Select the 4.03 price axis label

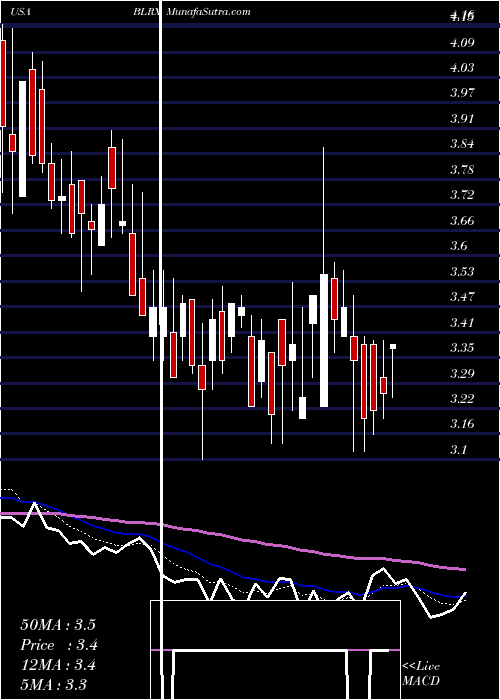coord(462,68)
